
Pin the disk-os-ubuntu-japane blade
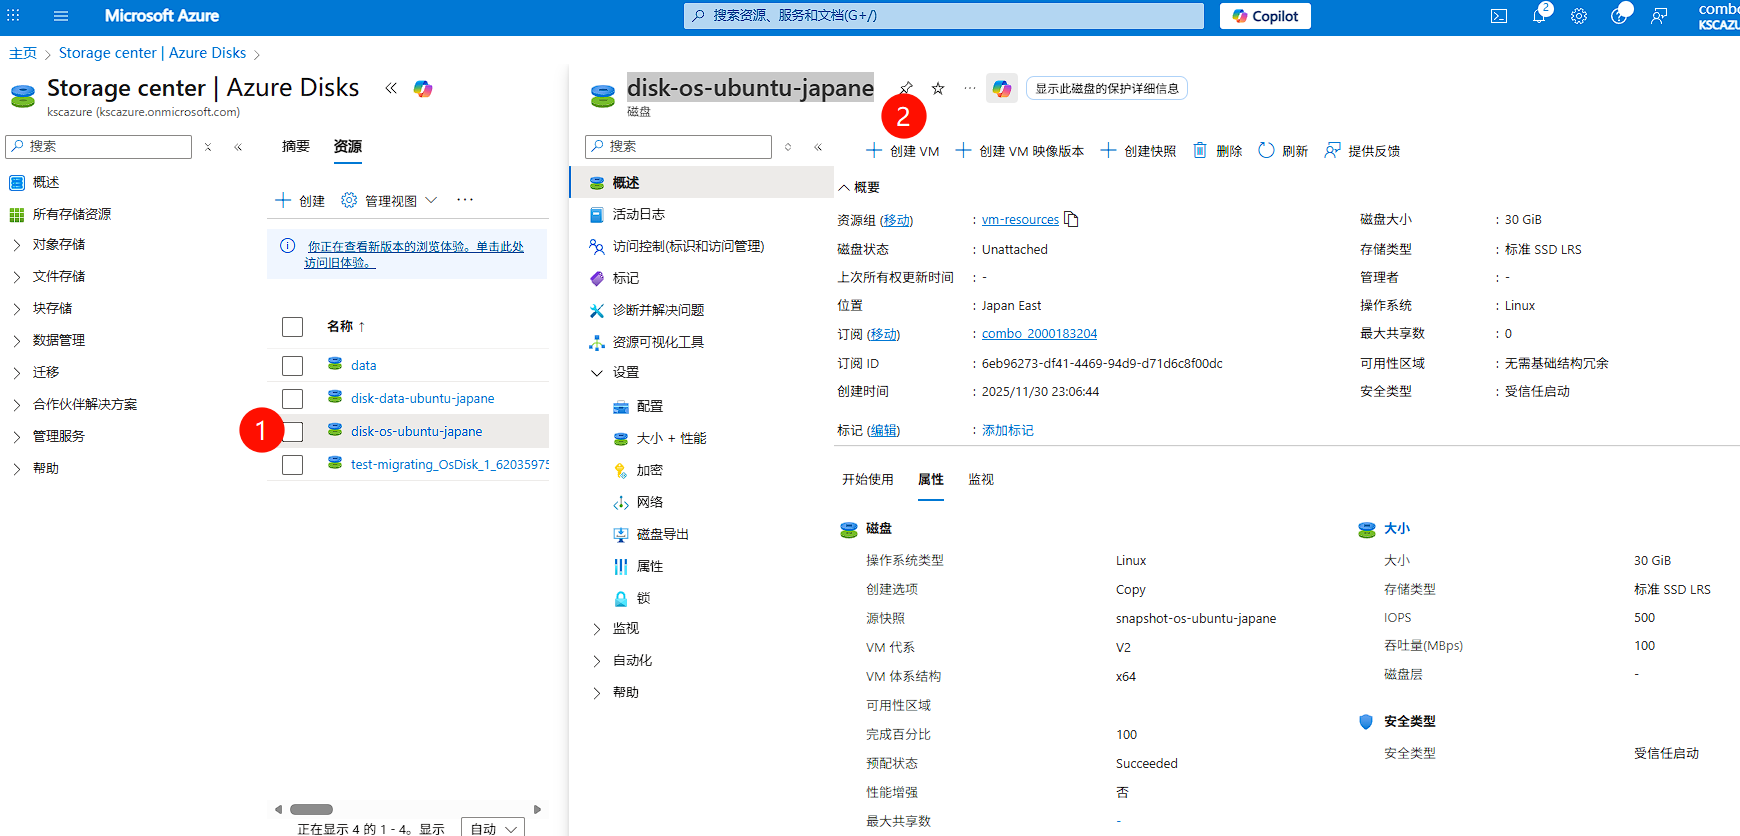point(906,87)
